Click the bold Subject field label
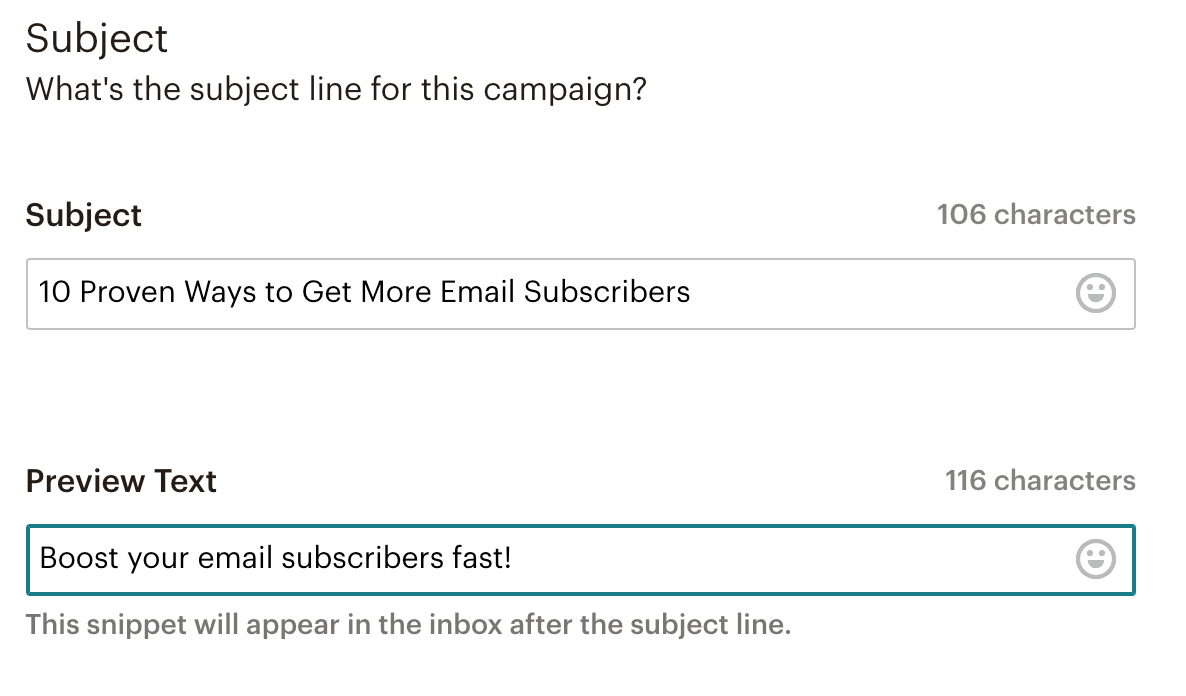Screen dimensions: 1186x696 (84, 215)
